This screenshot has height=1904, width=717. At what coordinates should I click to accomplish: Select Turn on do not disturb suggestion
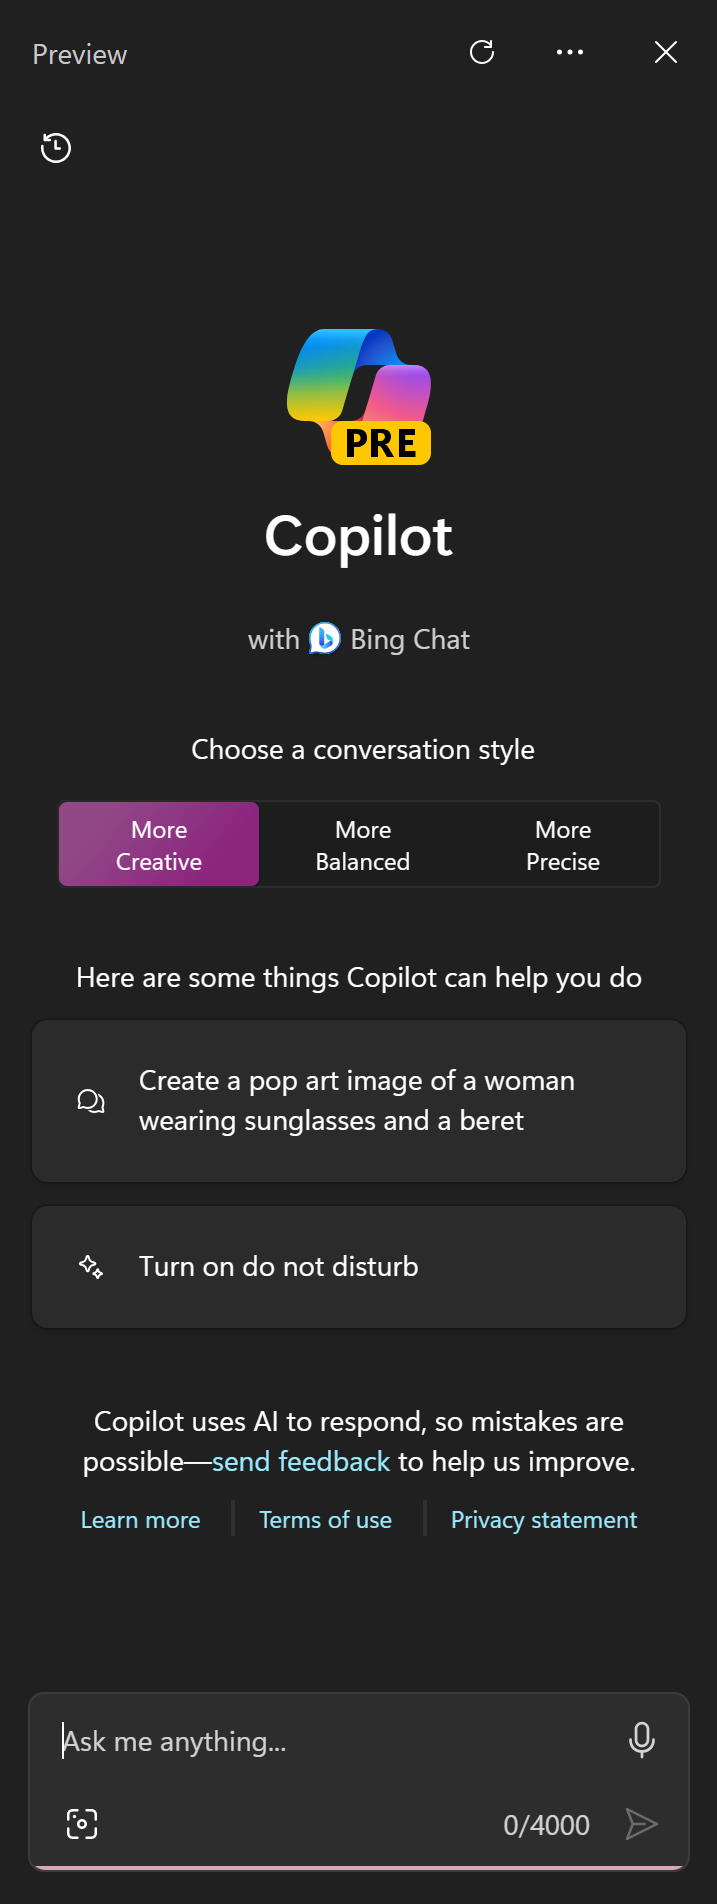[x=359, y=1267]
